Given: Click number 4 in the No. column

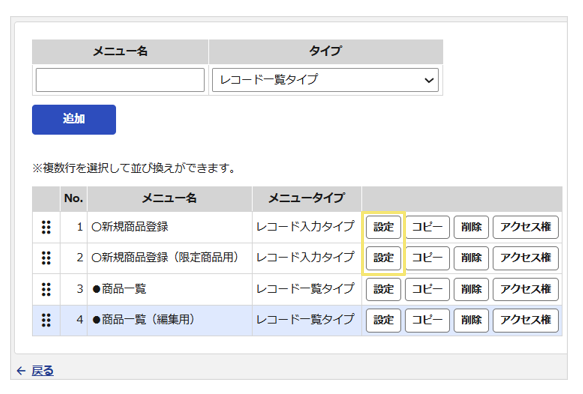Looking at the screenshot, I should point(80,320).
